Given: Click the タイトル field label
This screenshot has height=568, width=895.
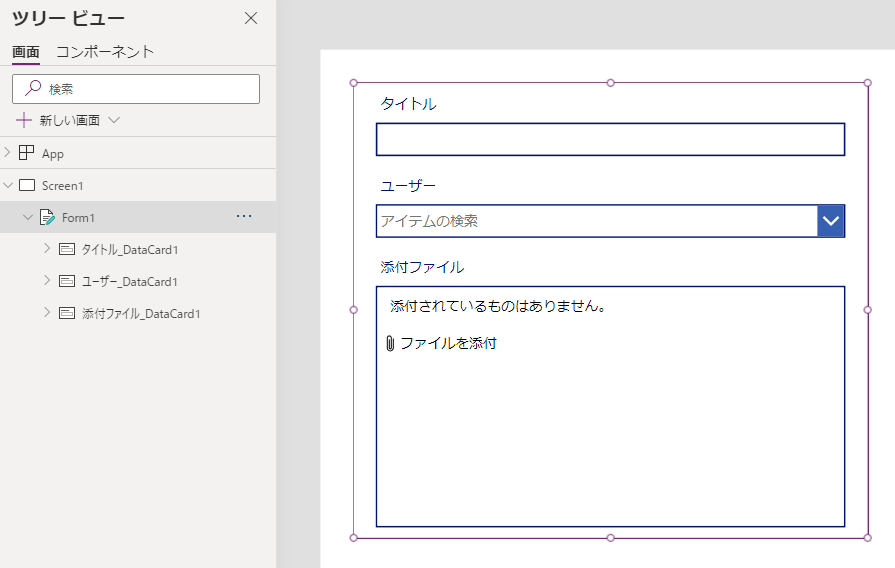Looking at the screenshot, I should click(408, 104).
